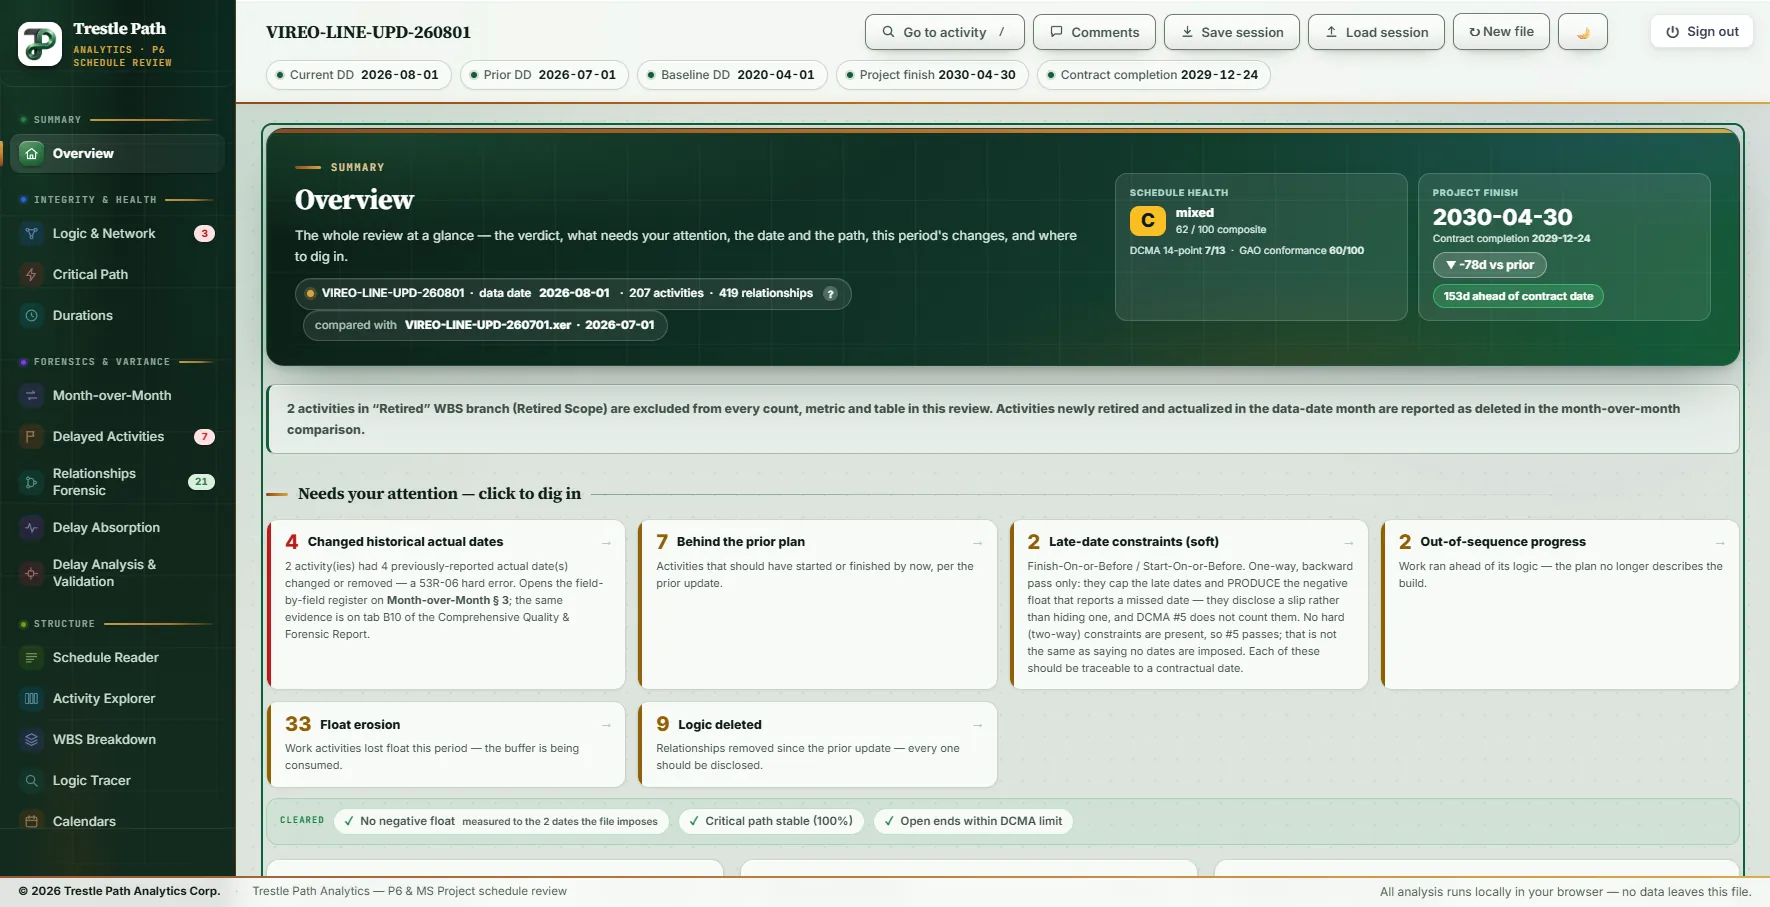1770x907 pixels.
Task: Expand the Changed historical actual dates card arrow
Action: point(606,542)
